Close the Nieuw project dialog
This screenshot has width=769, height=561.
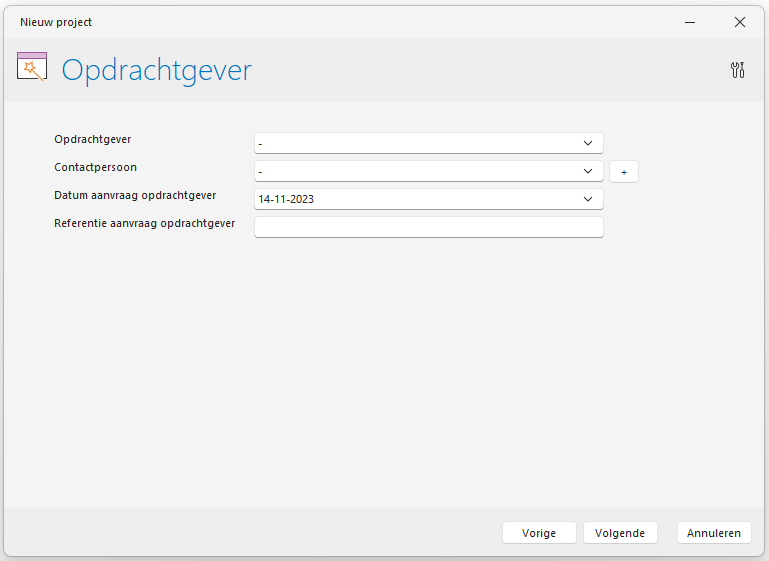click(740, 22)
